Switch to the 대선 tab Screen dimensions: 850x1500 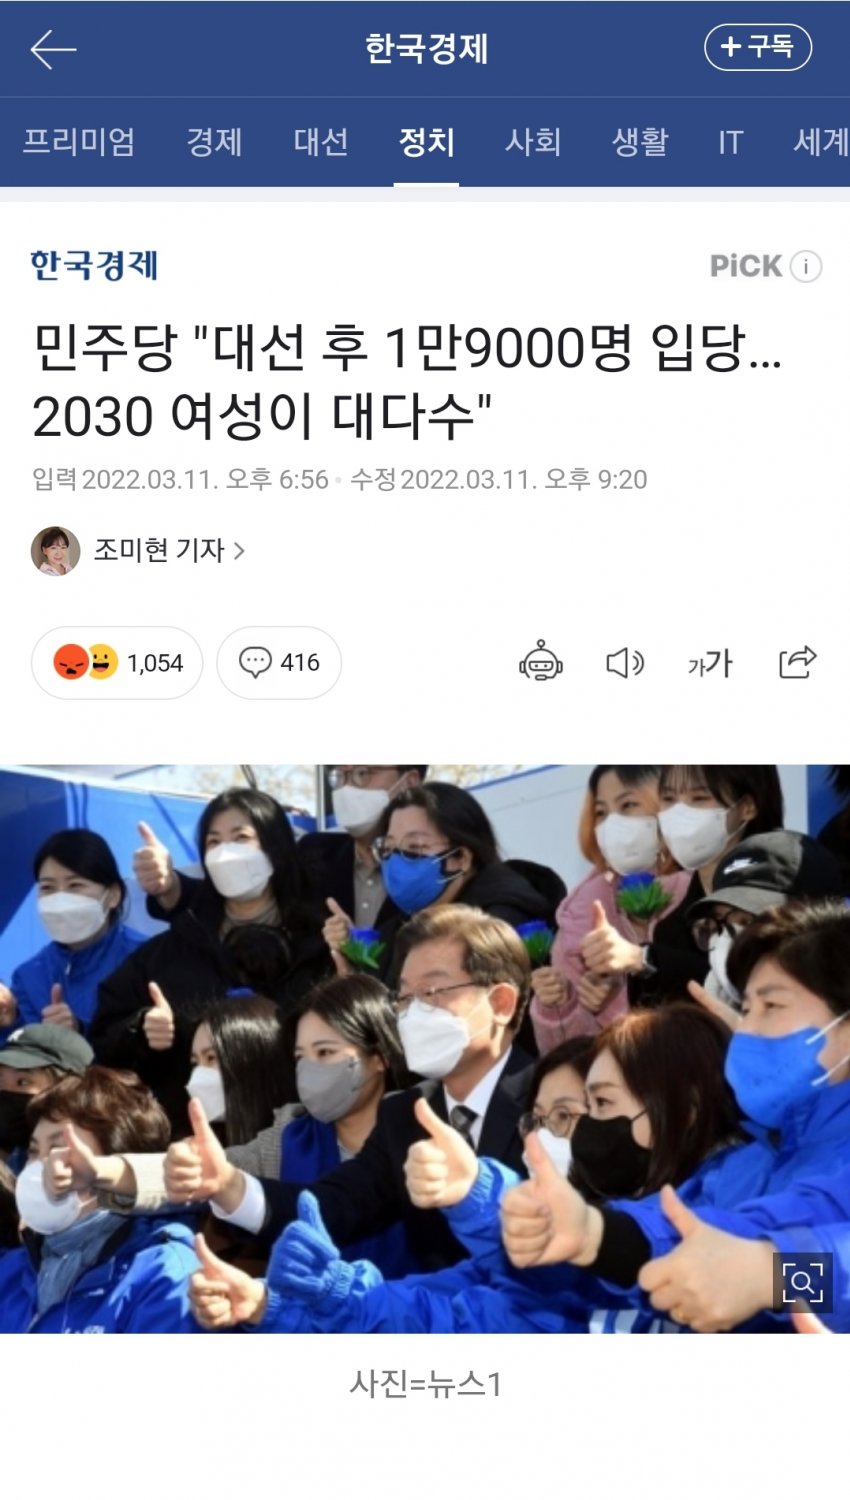point(321,142)
